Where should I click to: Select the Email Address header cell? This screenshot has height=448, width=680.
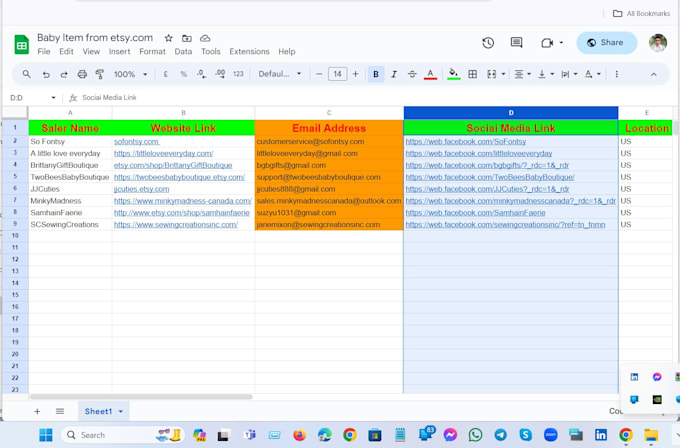coord(329,128)
